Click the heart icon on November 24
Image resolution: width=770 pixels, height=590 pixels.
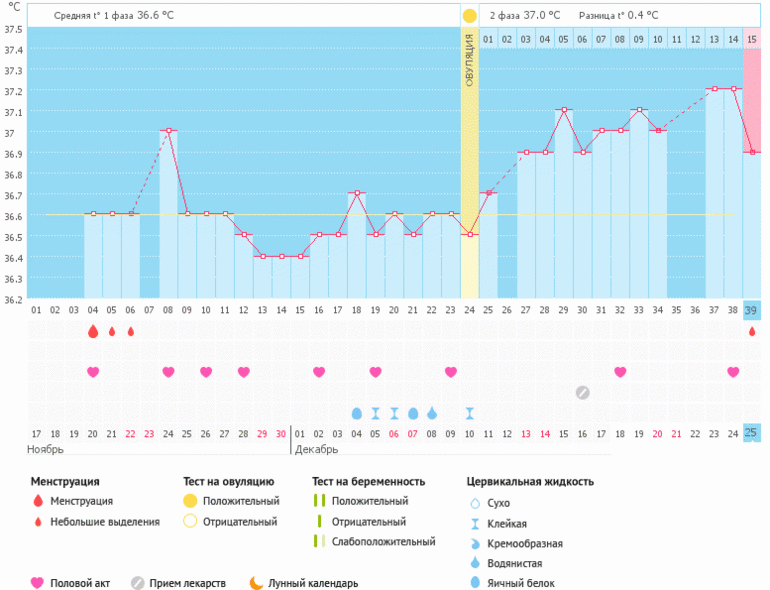168,372
